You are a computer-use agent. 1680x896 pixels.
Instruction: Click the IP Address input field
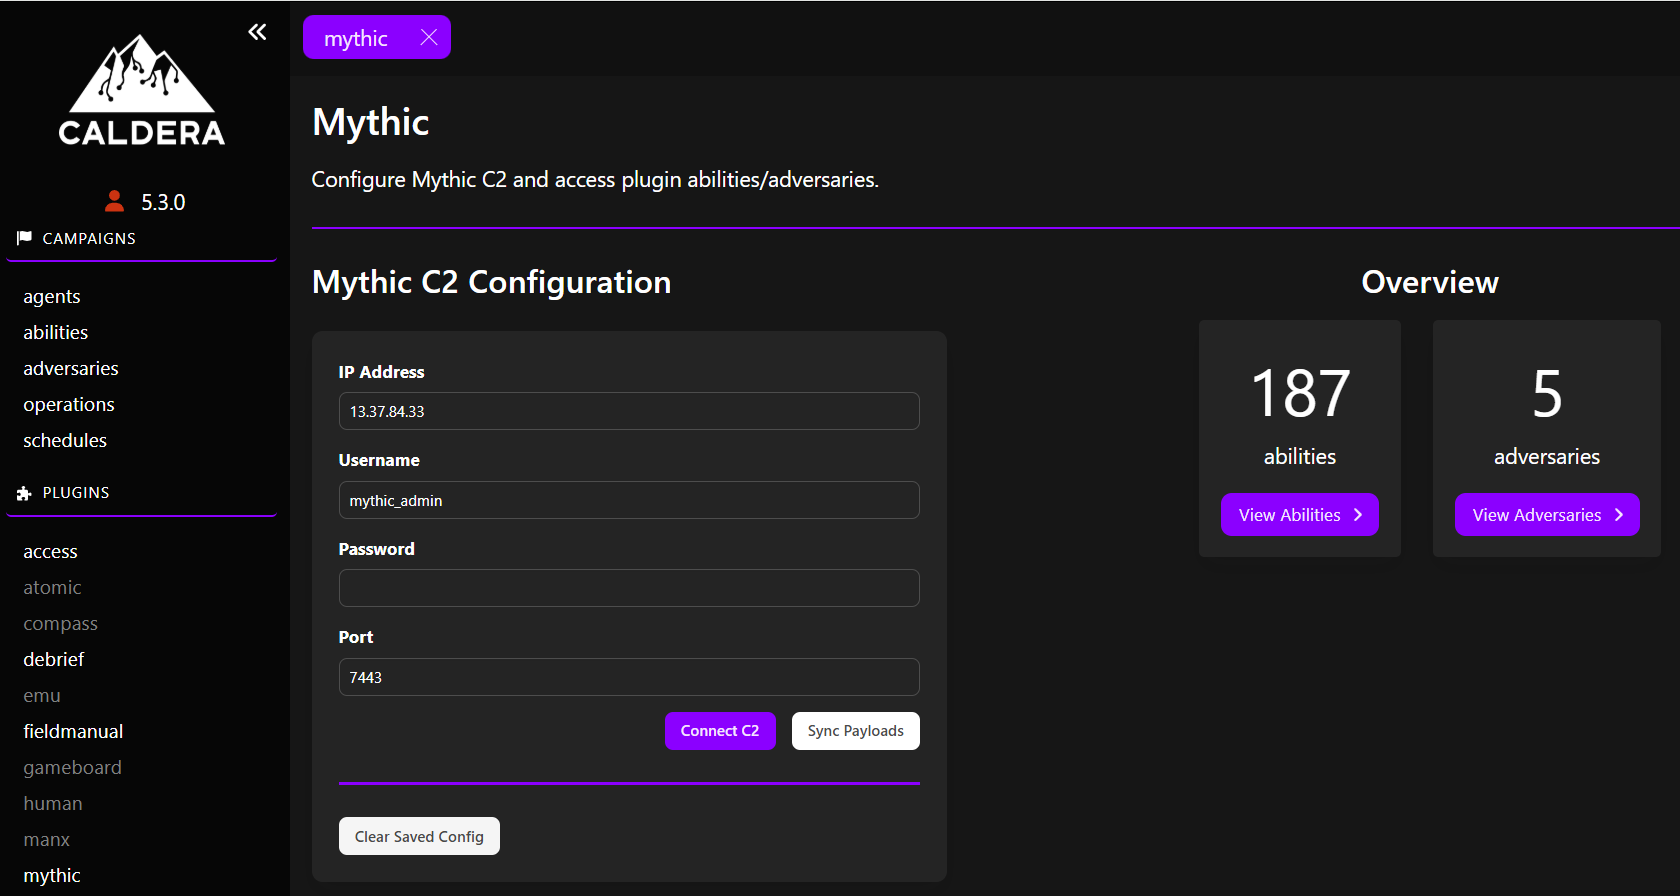point(629,411)
